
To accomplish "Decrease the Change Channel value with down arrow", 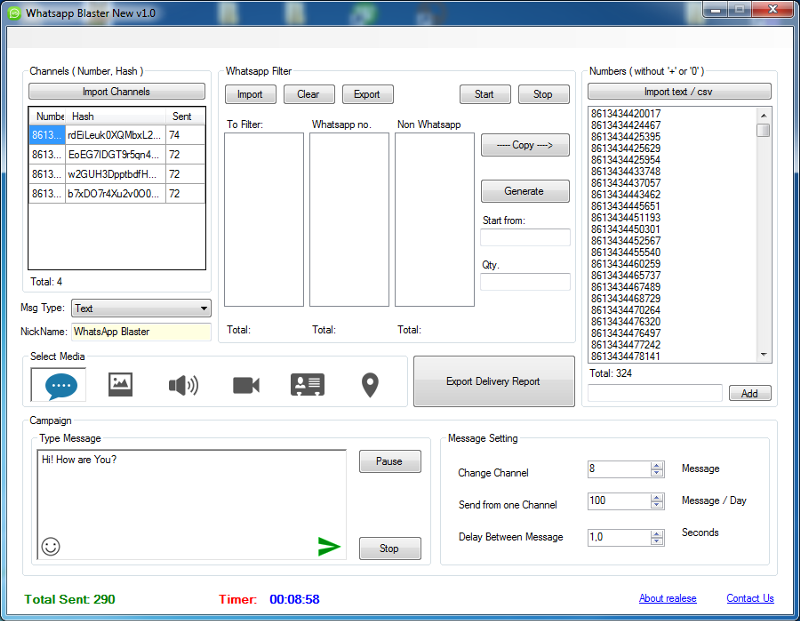I will [657, 473].
